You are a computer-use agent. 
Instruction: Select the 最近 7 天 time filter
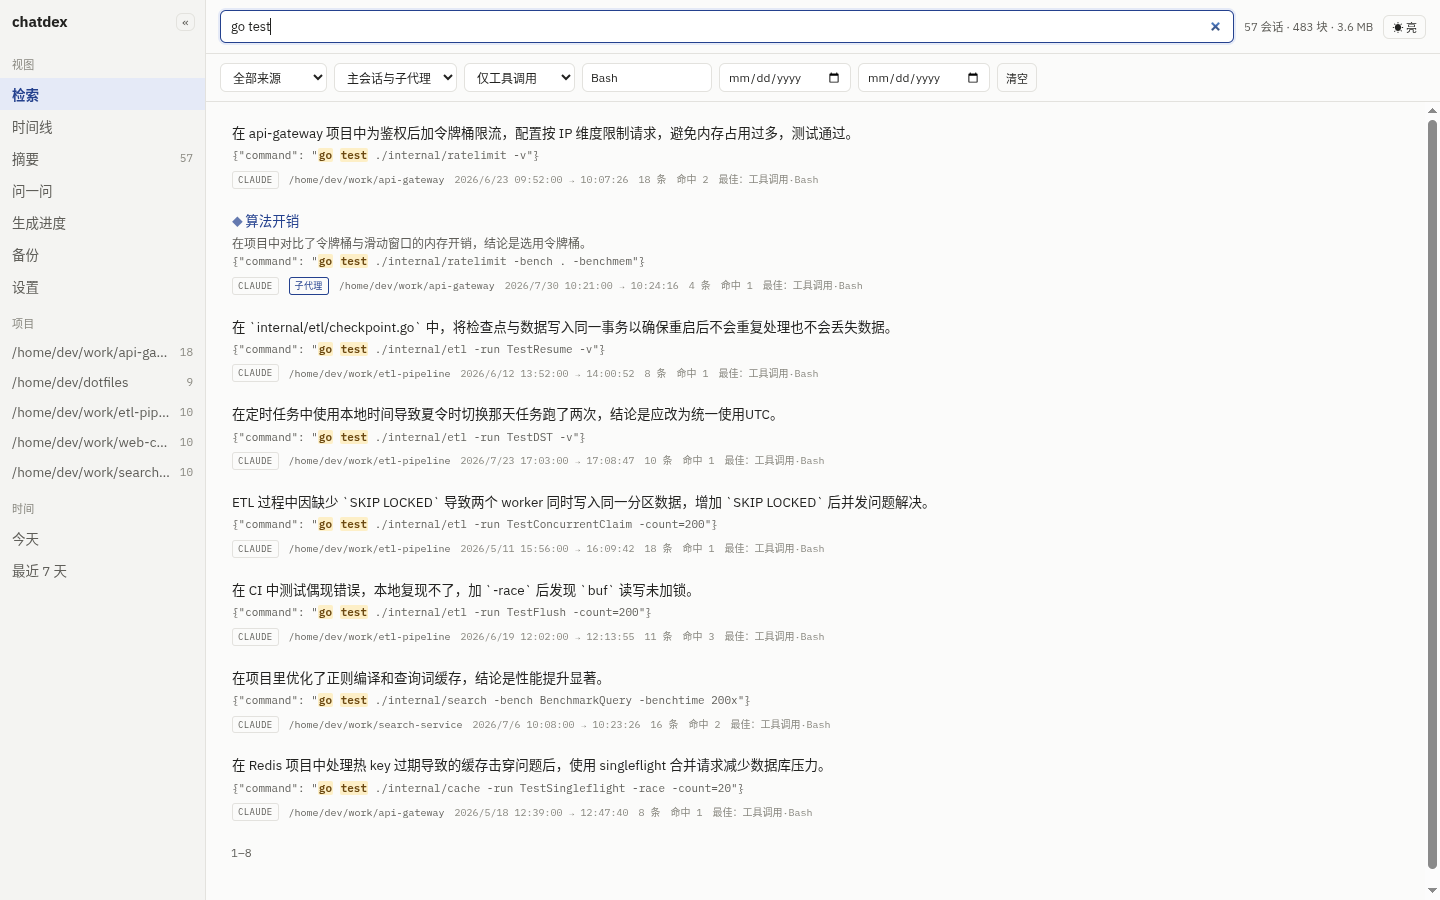(102, 571)
